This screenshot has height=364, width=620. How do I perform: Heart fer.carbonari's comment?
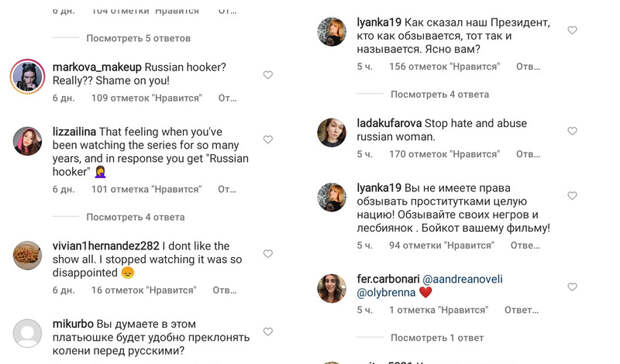coord(572,287)
